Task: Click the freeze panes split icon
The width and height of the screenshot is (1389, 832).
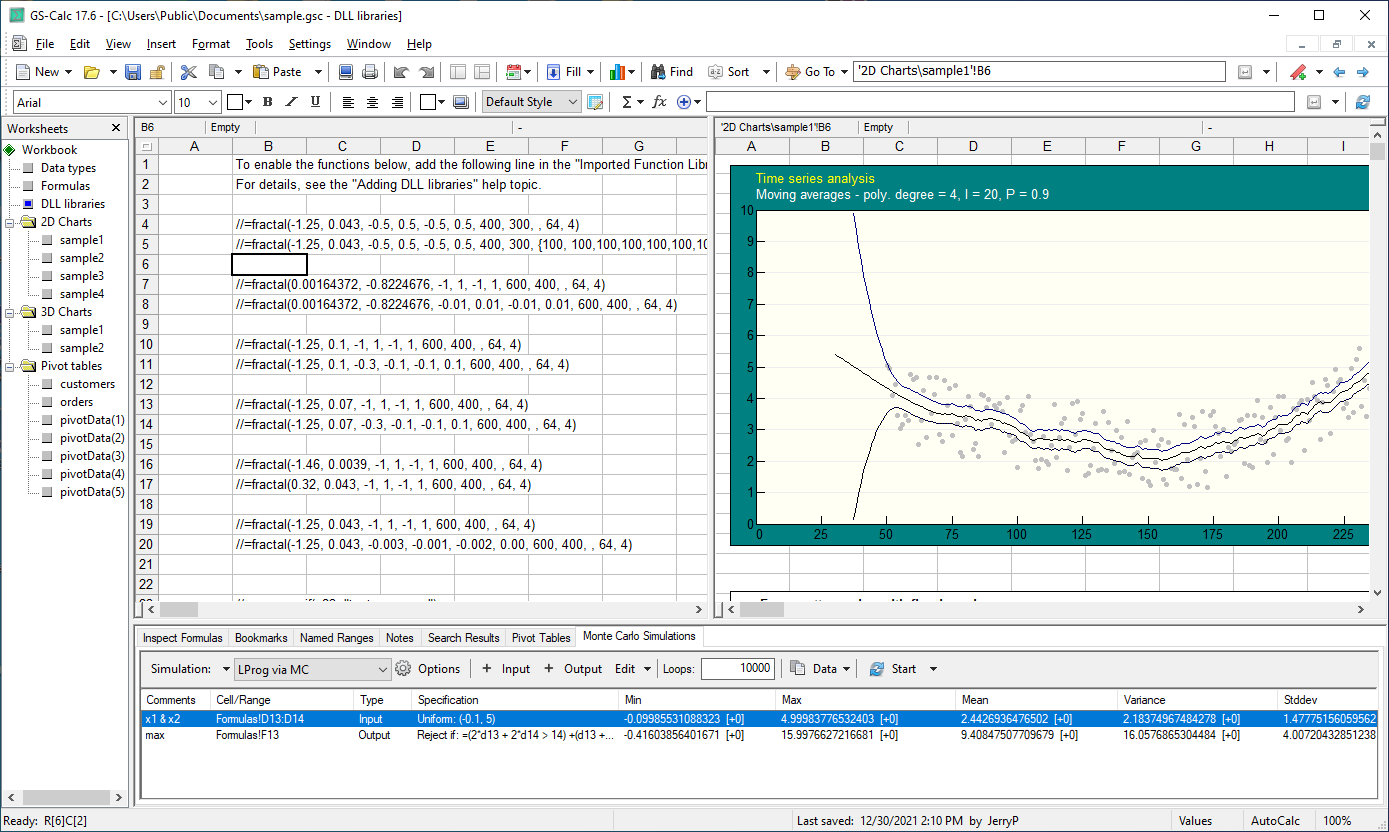Action: pyautogui.click(x=482, y=72)
